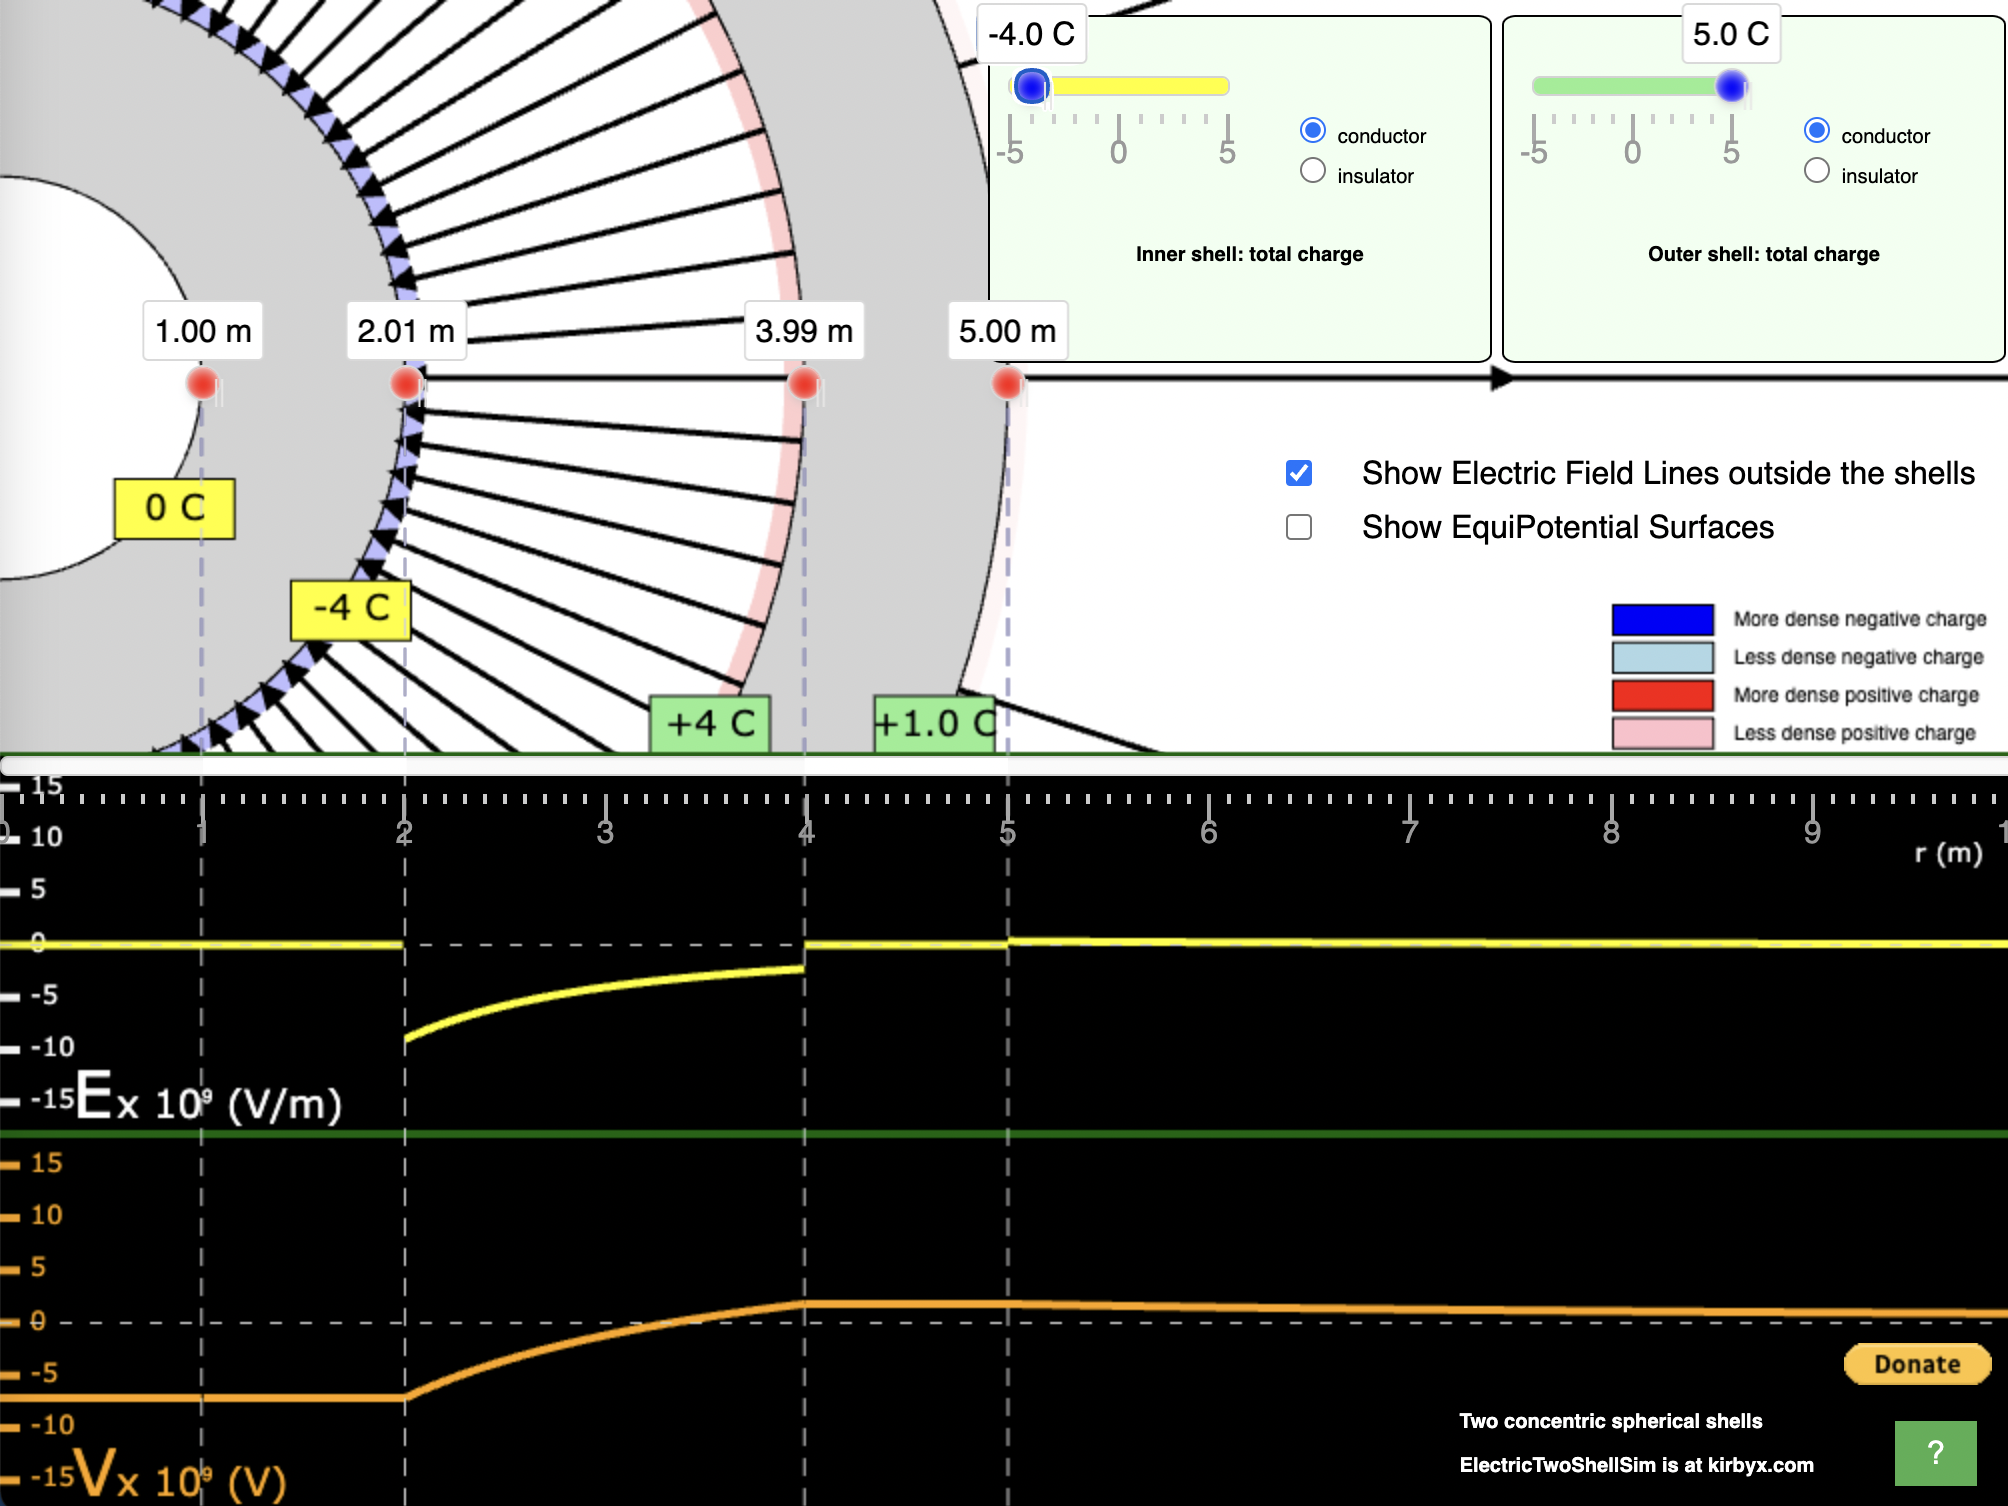Click the help question mark icon
Image resolution: width=2008 pixels, height=1506 pixels.
(1935, 1452)
